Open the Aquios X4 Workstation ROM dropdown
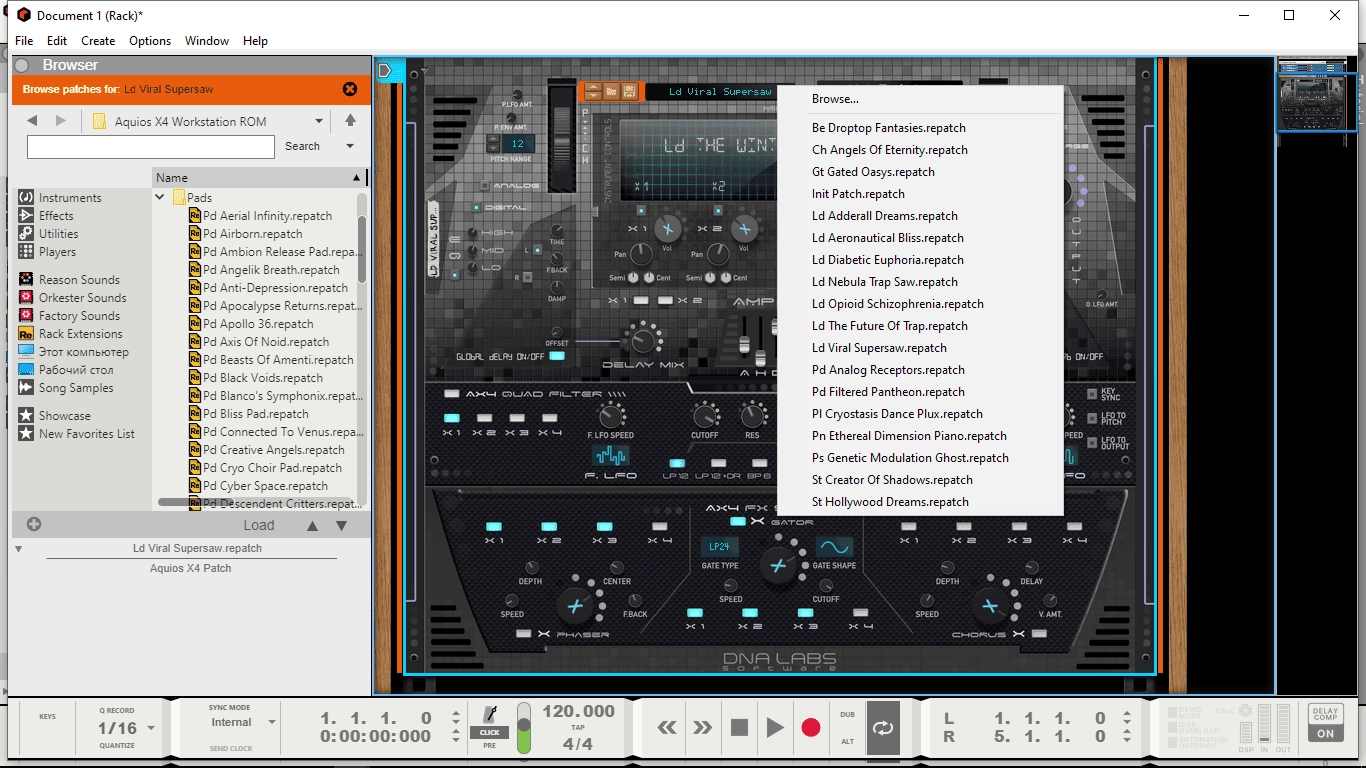1366x768 pixels. (x=320, y=121)
